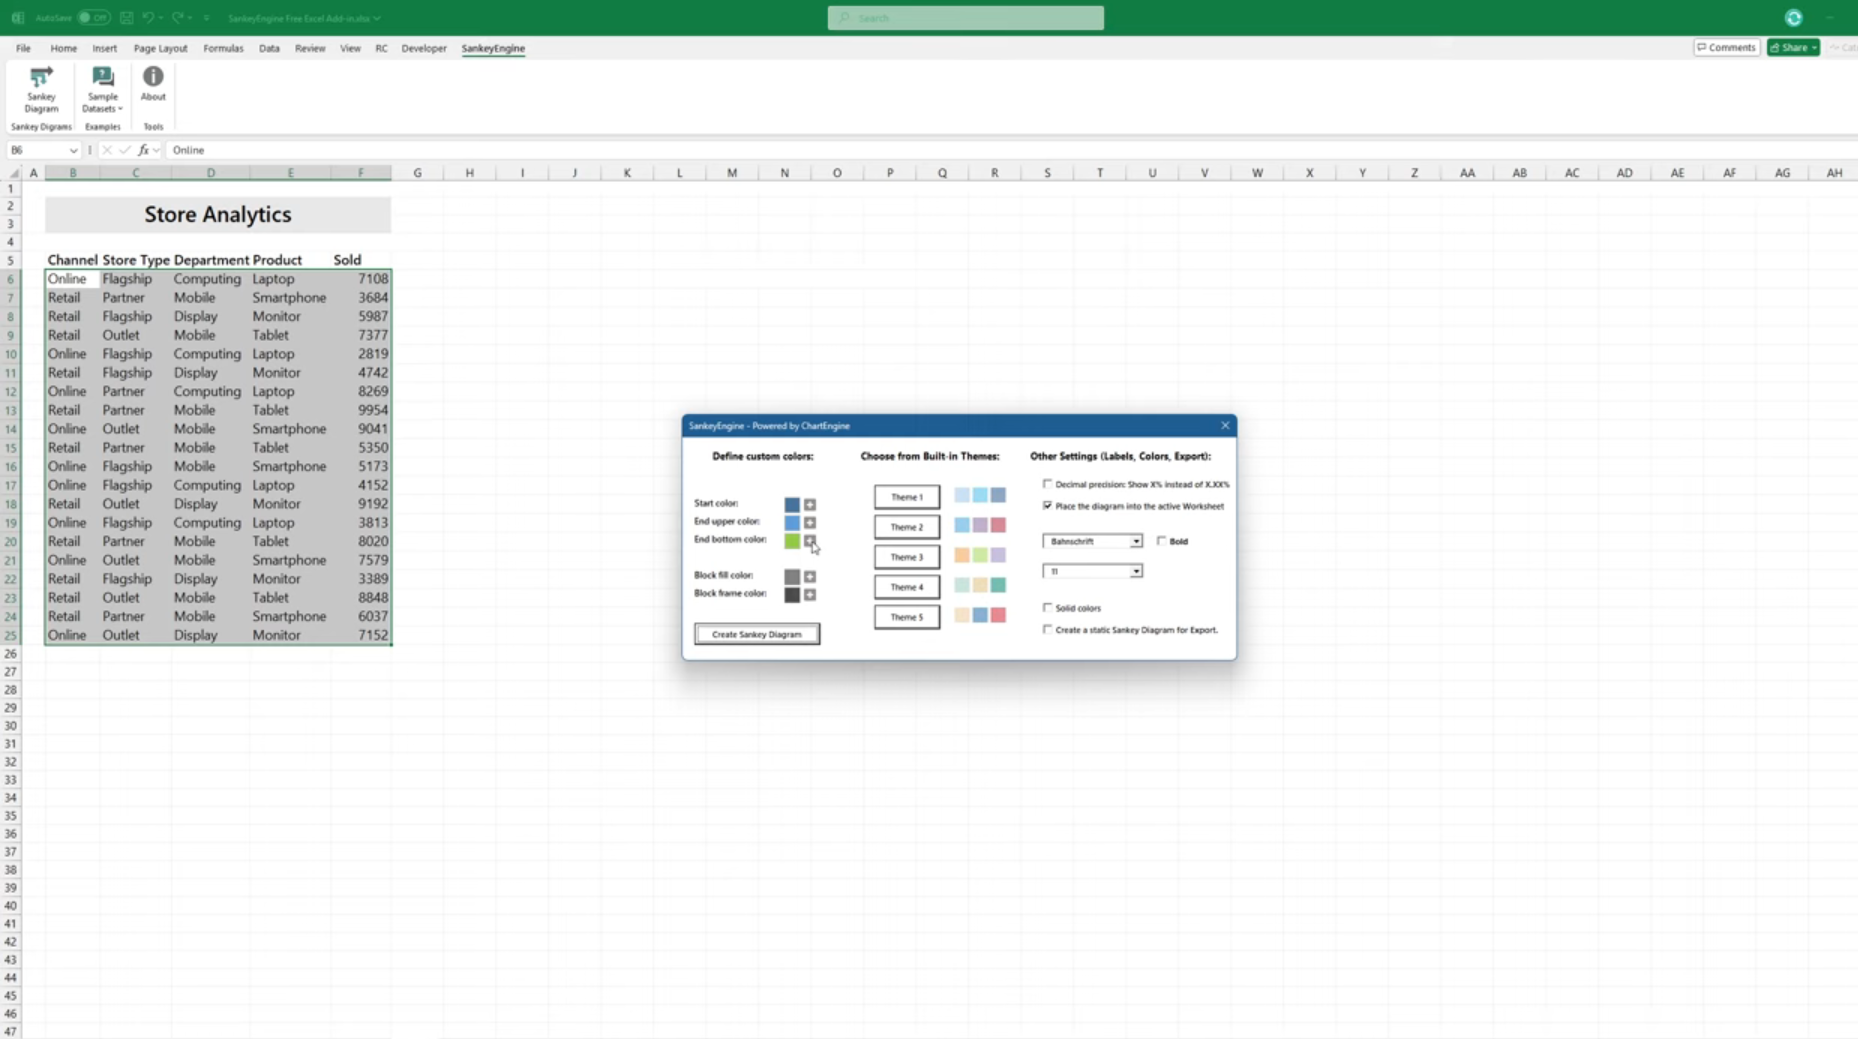1858x1039 pixels.
Task: Select column G header
Action: point(417,173)
